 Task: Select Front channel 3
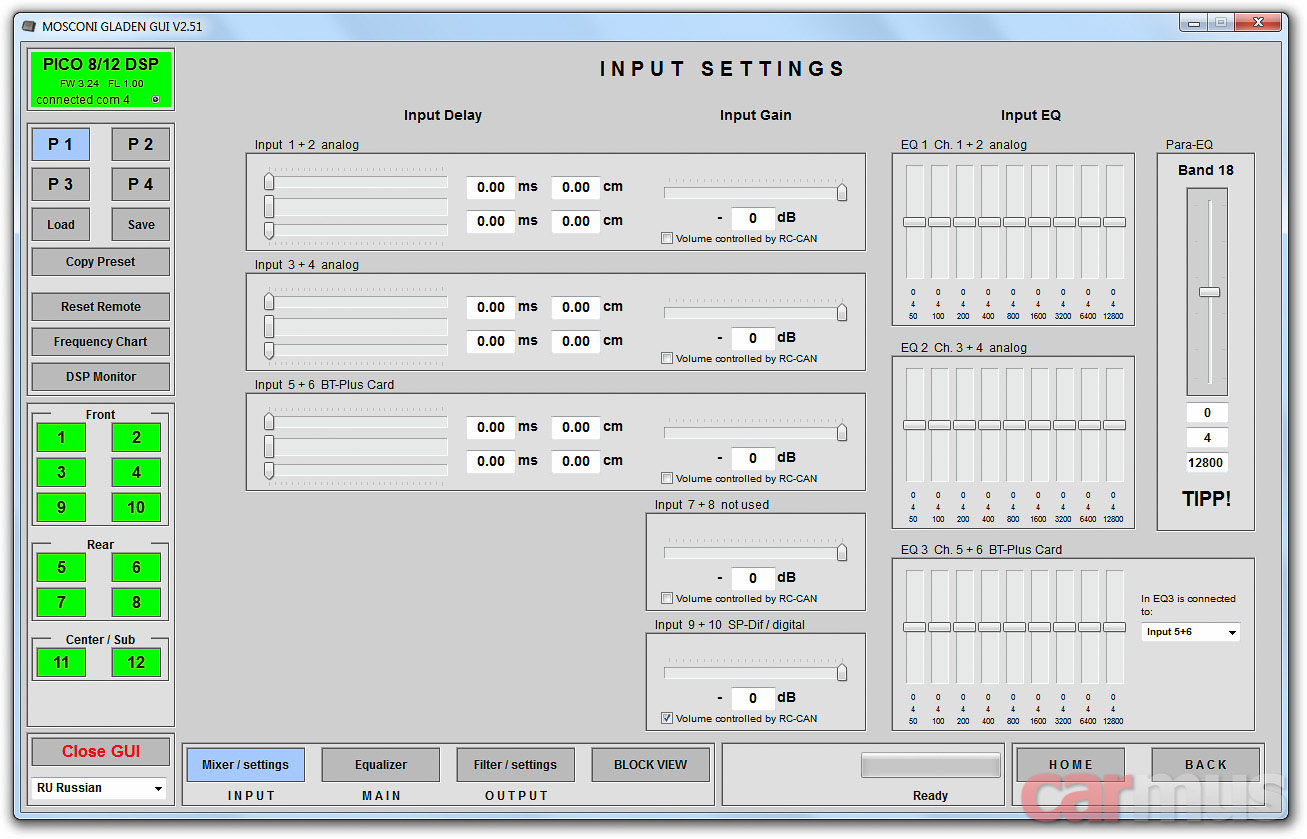pyautogui.click(x=61, y=472)
